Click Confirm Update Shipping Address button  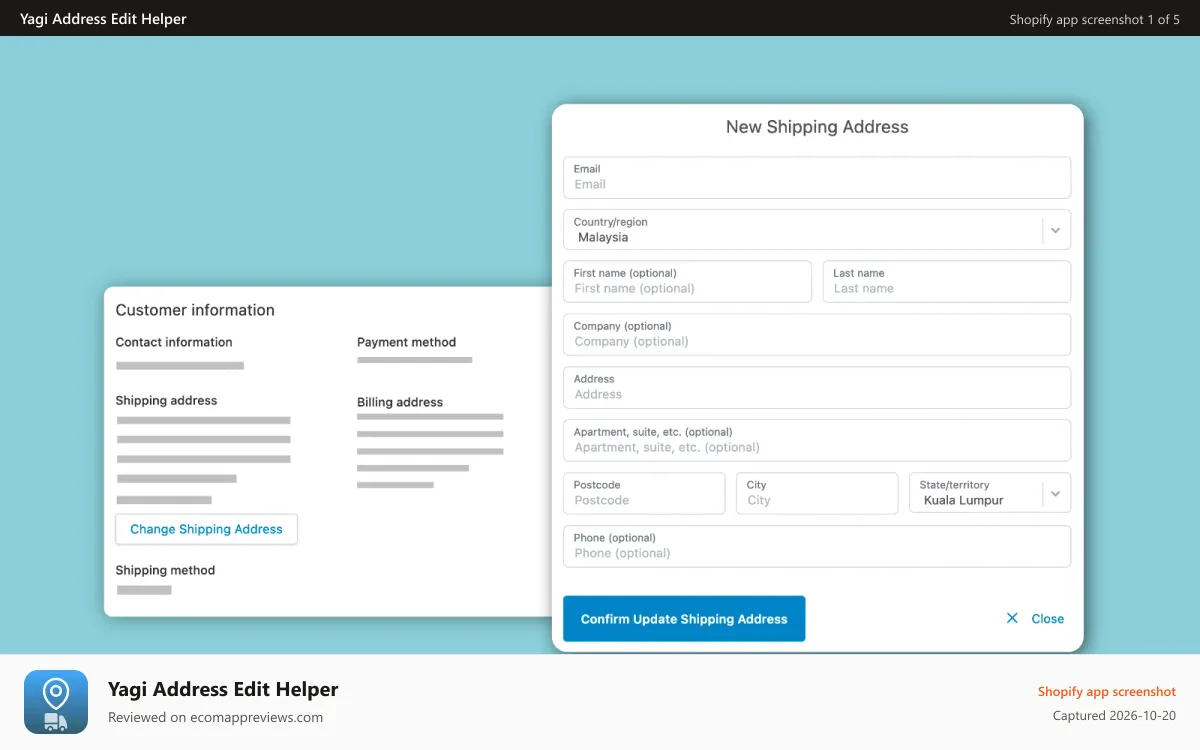click(684, 619)
